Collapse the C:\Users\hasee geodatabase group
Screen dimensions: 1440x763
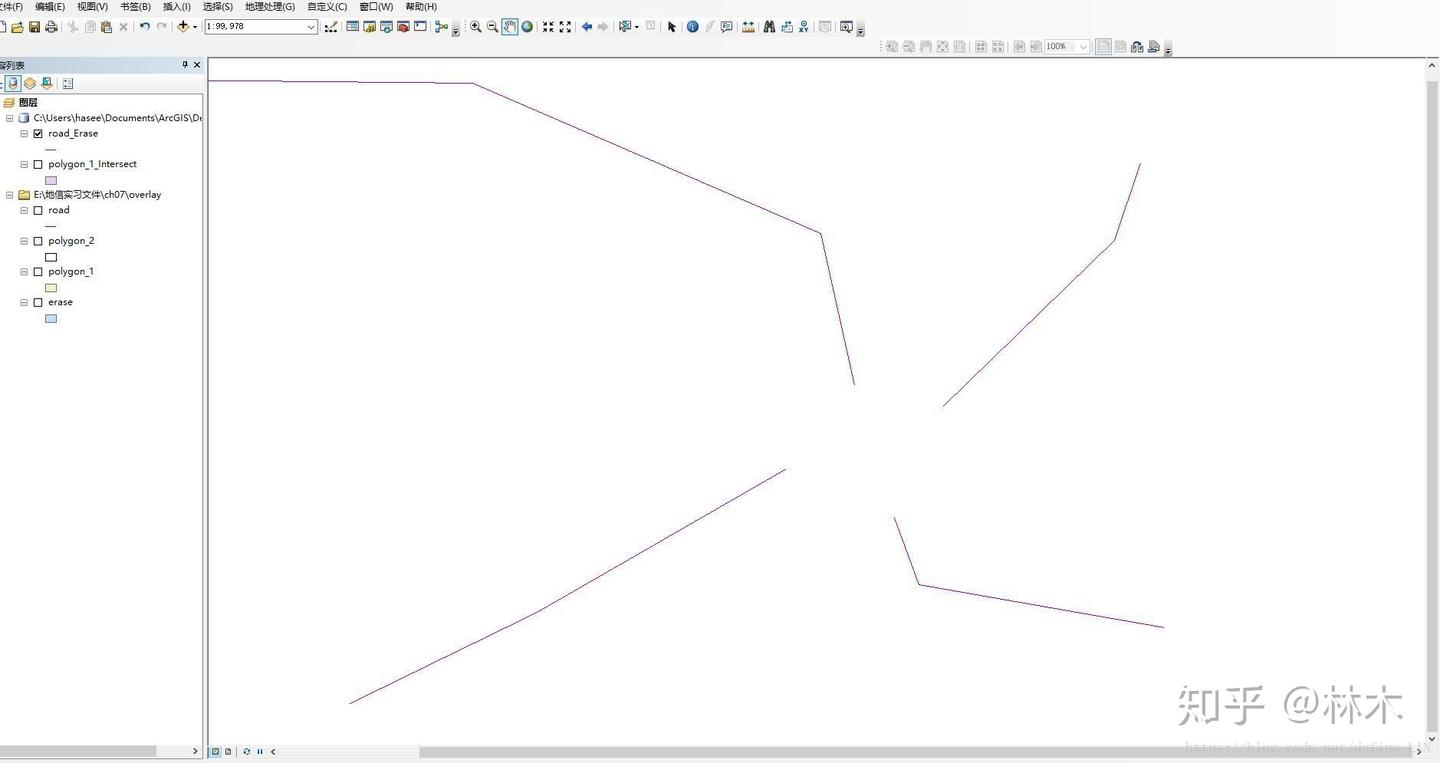pos(10,118)
